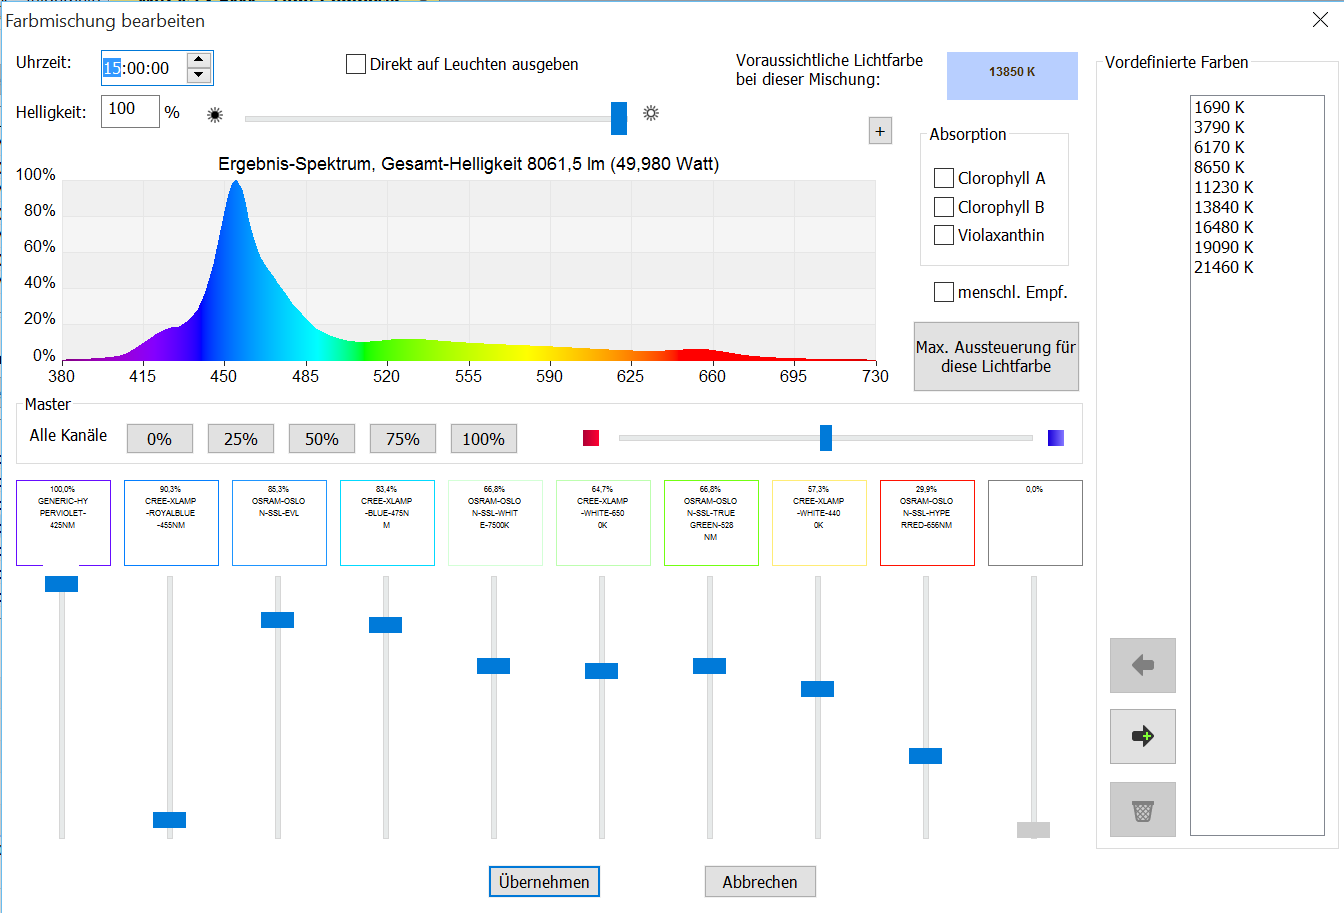Click the add-color arrow icon with plus
This screenshot has width=1344, height=913.
click(x=1142, y=737)
